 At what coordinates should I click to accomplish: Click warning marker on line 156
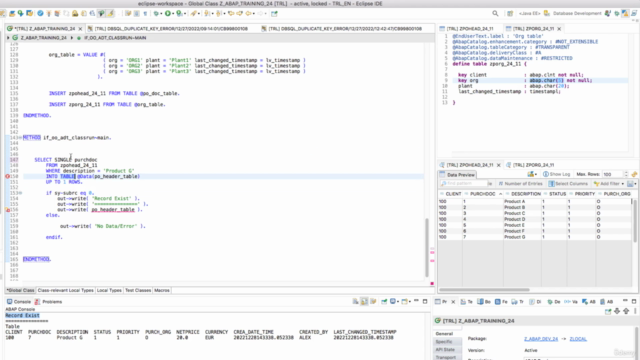pyautogui.click(x=7, y=210)
